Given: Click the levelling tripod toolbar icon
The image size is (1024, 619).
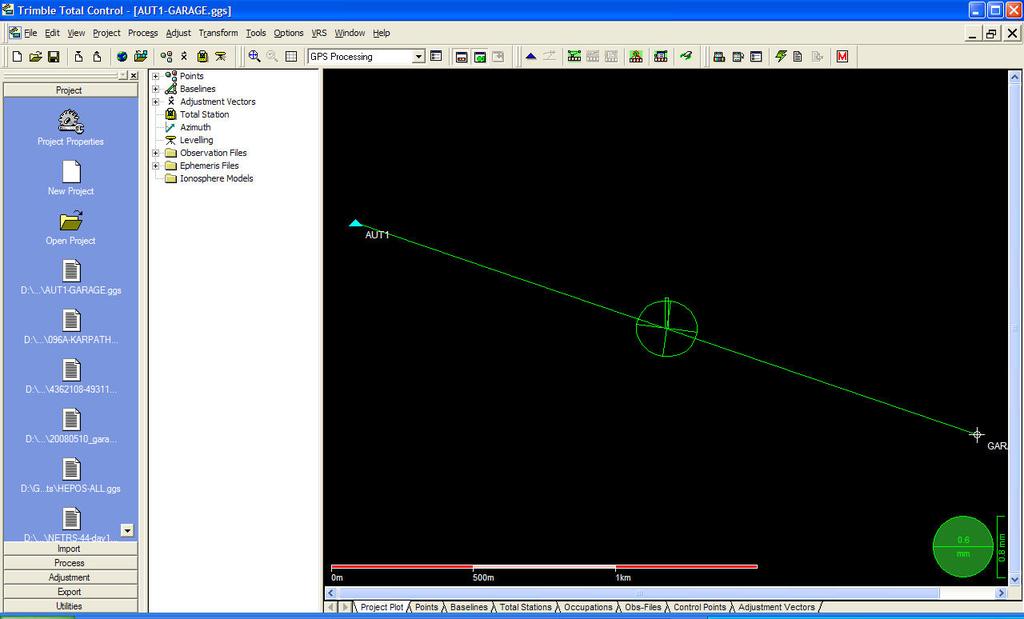Looking at the screenshot, I should [x=221, y=57].
